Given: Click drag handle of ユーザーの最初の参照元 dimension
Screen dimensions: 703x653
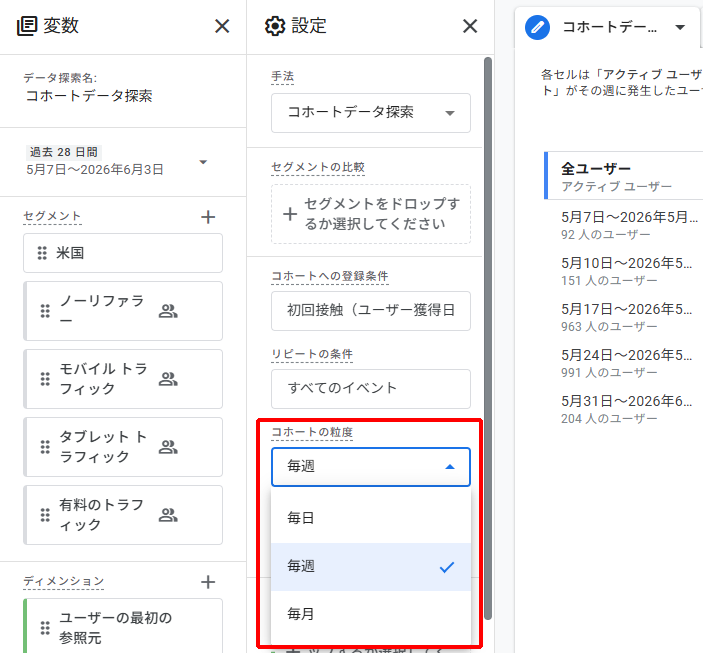Looking at the screenshot, I should point(45,628).
